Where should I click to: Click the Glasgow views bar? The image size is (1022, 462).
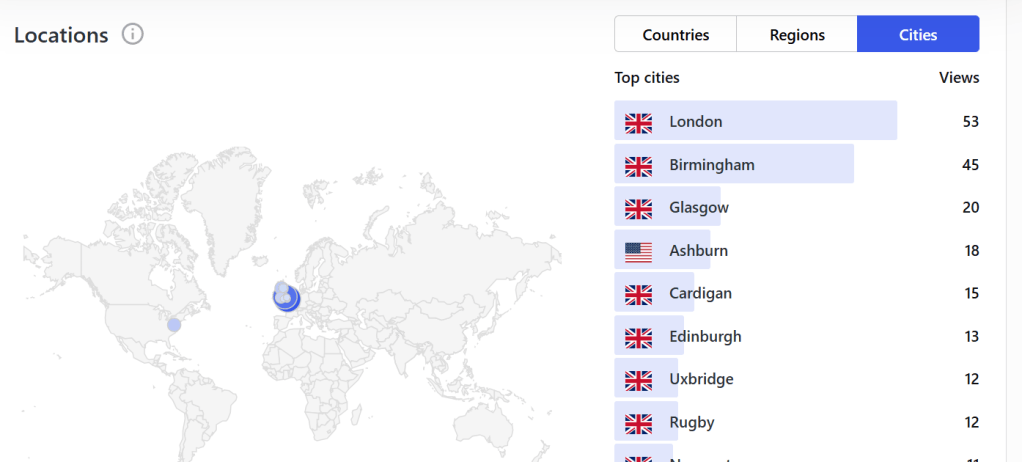[x=700, y=208]
